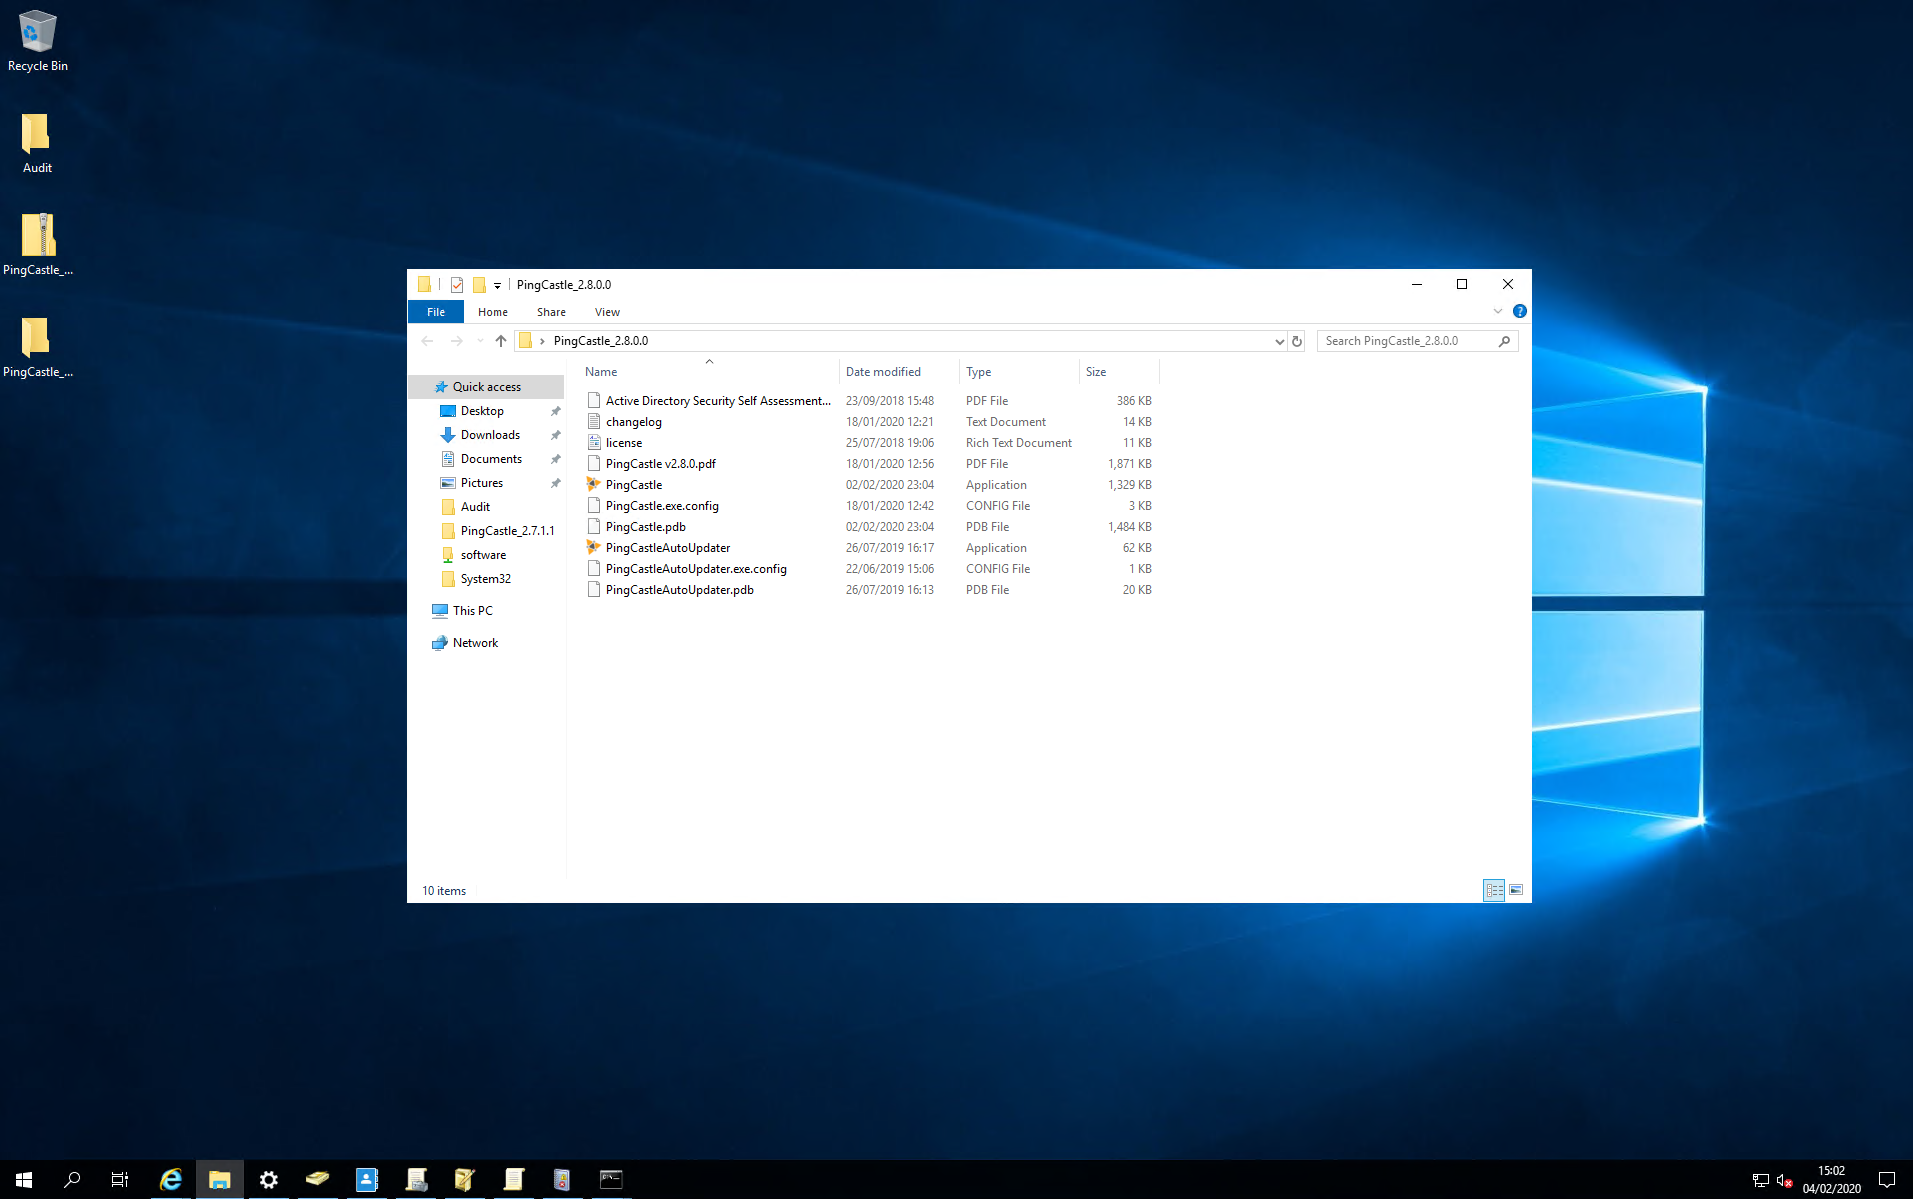The height and width of the screenshot is (1199, 1913).
Task: Click the up-arrow navigation icon
Action: point(501,341)
